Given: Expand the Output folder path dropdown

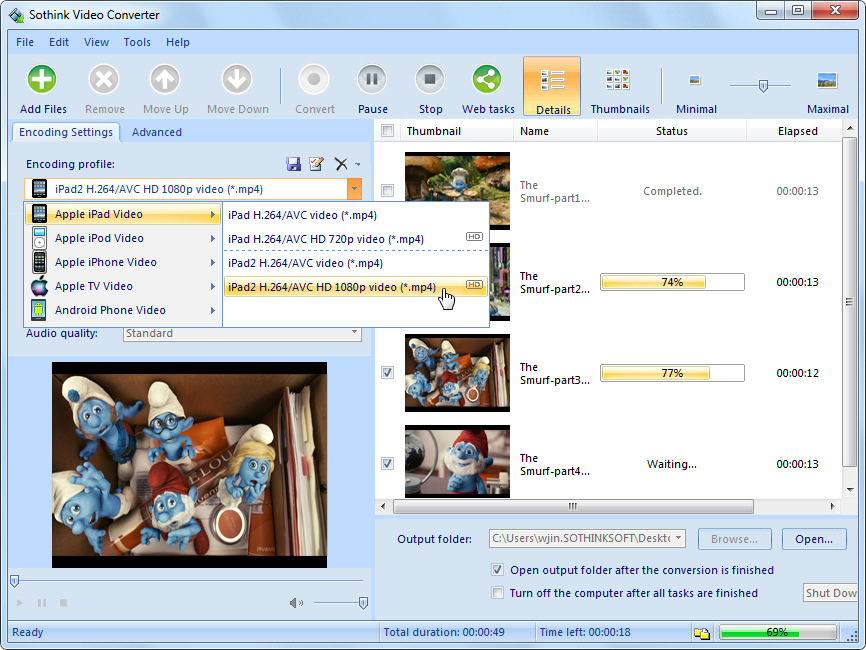Looking at the screenshot, I should [679, 538].
